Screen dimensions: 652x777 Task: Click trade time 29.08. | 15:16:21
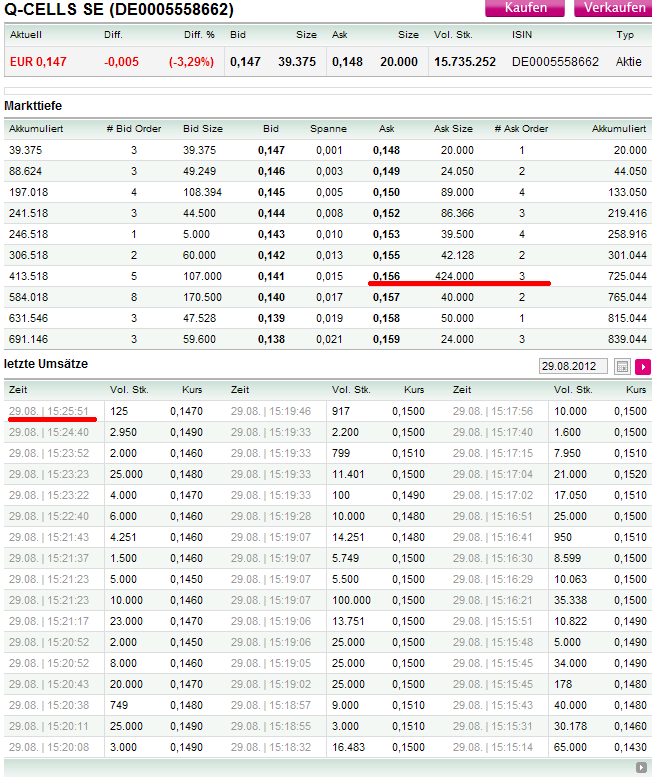[x=493, y=600]
